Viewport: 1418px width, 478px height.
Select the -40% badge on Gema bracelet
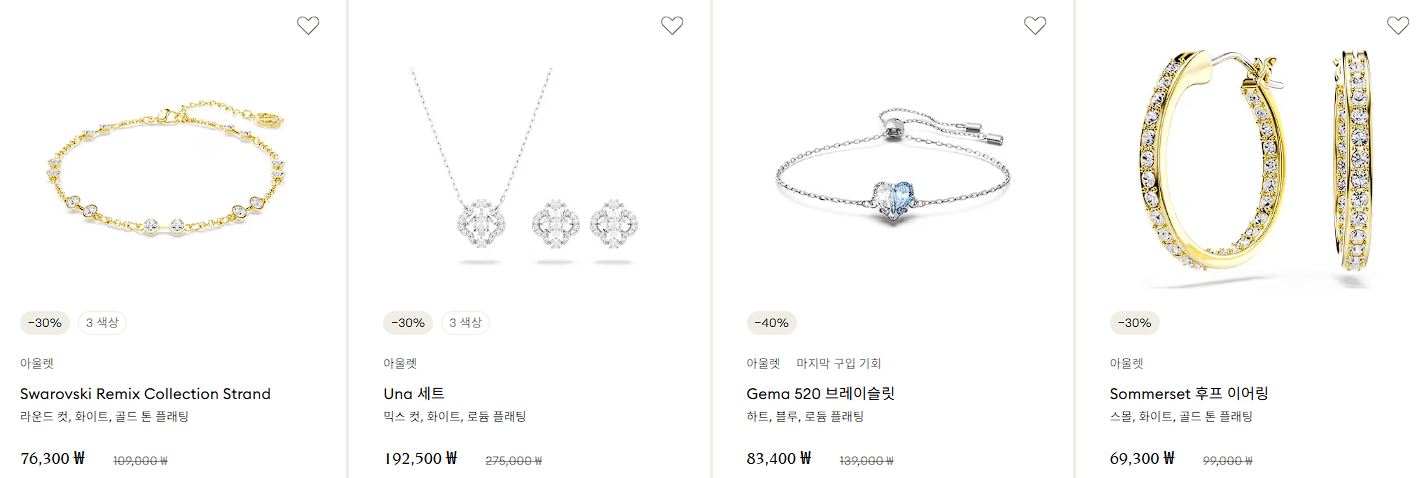pos(772,323)
